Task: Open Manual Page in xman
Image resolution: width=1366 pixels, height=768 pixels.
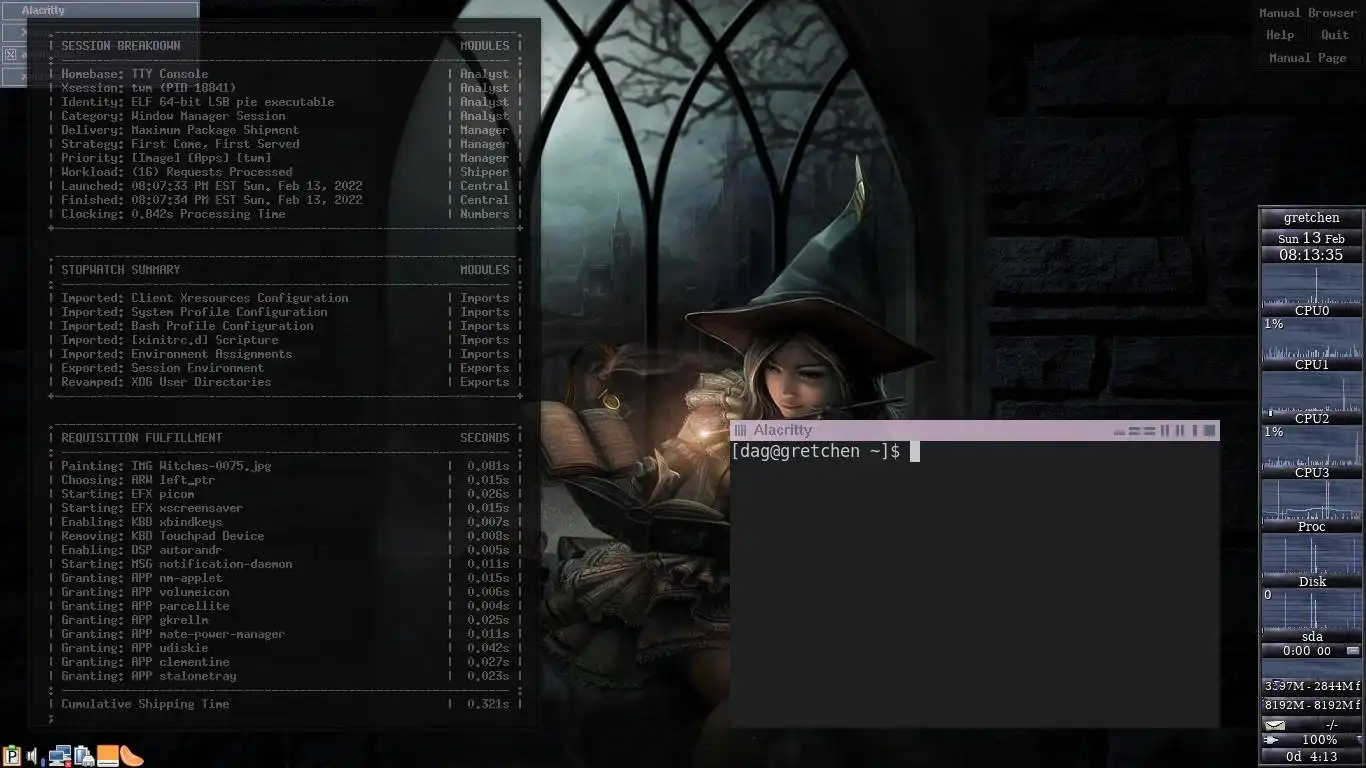Action: point(1307,58)
